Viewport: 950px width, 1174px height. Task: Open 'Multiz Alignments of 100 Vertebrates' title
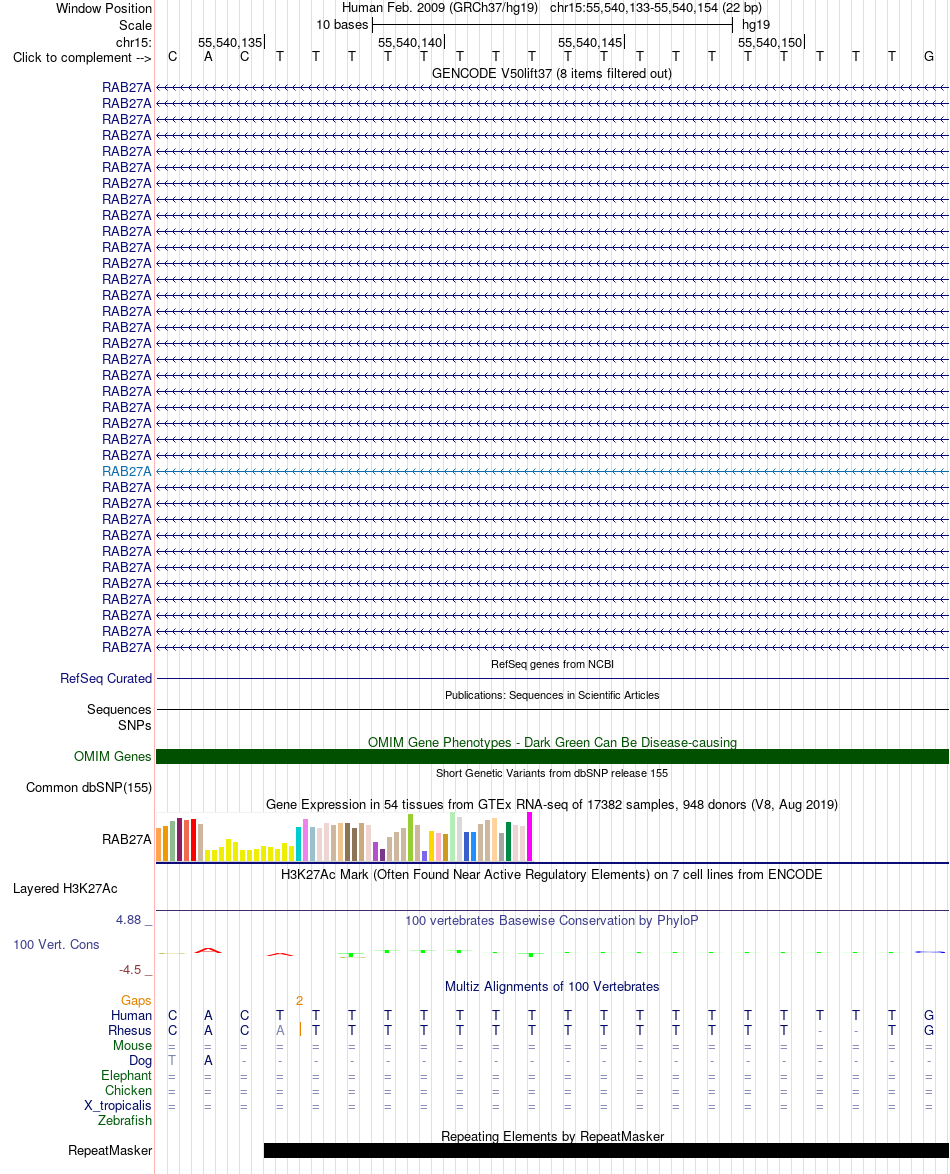[x=552, y=987]
